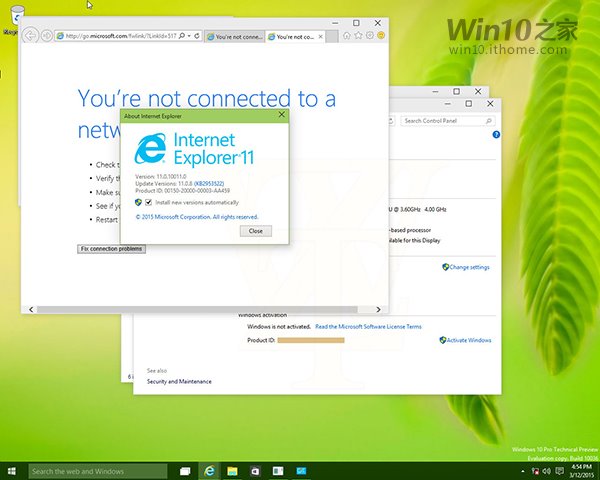Screen dimensions: 600x480
Task: Open Internet Explorer Home page icon
Action: click(347, 36)
